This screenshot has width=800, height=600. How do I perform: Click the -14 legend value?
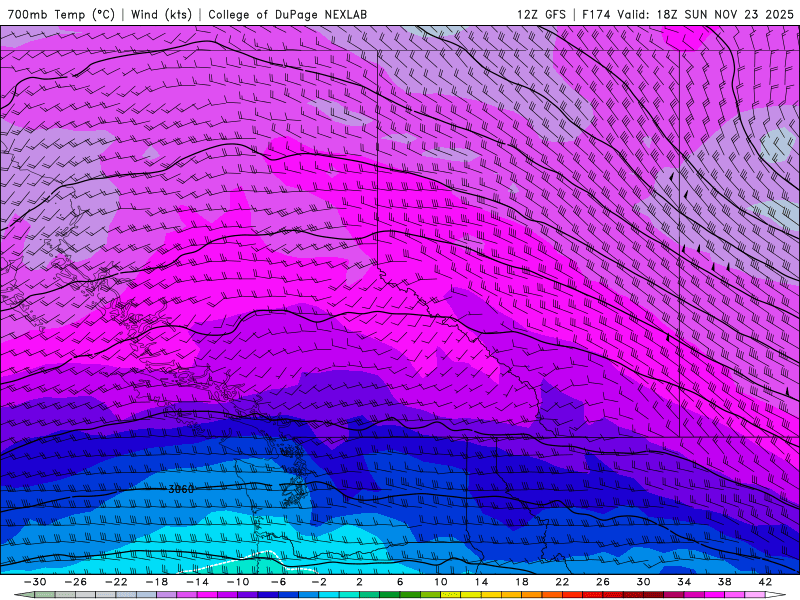[197, 582]
